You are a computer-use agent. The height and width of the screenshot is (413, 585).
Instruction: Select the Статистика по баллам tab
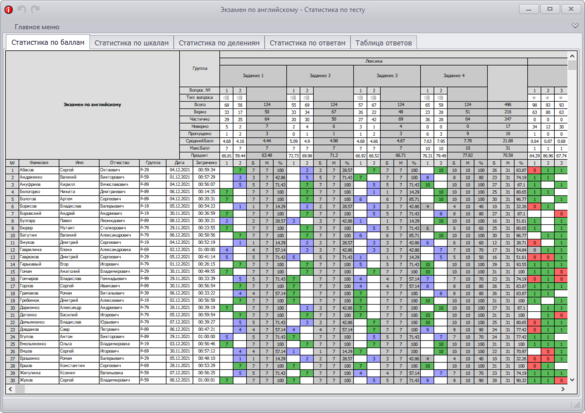pos(48,42)
